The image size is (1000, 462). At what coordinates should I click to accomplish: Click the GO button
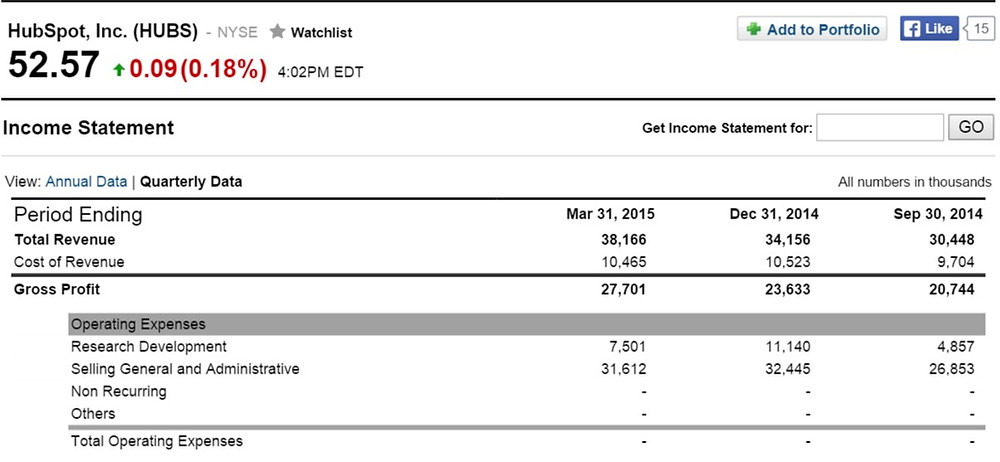(x=971, y=127)
